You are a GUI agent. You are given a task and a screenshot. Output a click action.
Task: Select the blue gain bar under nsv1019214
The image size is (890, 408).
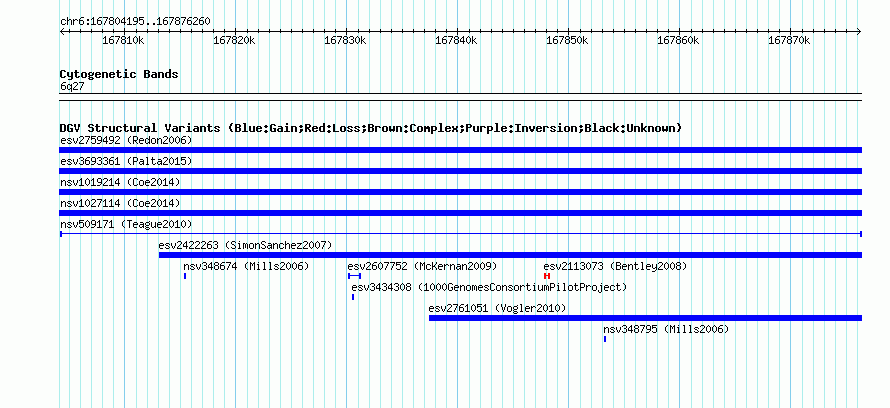pyautogui.click(x=461, y=192)
